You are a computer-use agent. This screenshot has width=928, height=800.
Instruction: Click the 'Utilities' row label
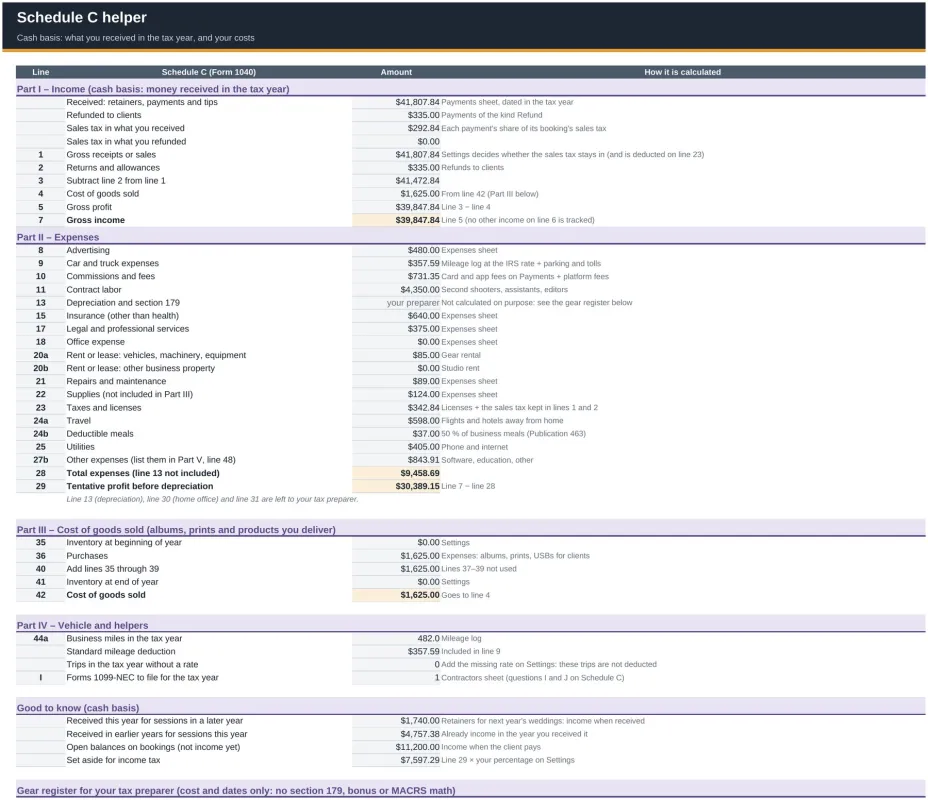[80, 447]
